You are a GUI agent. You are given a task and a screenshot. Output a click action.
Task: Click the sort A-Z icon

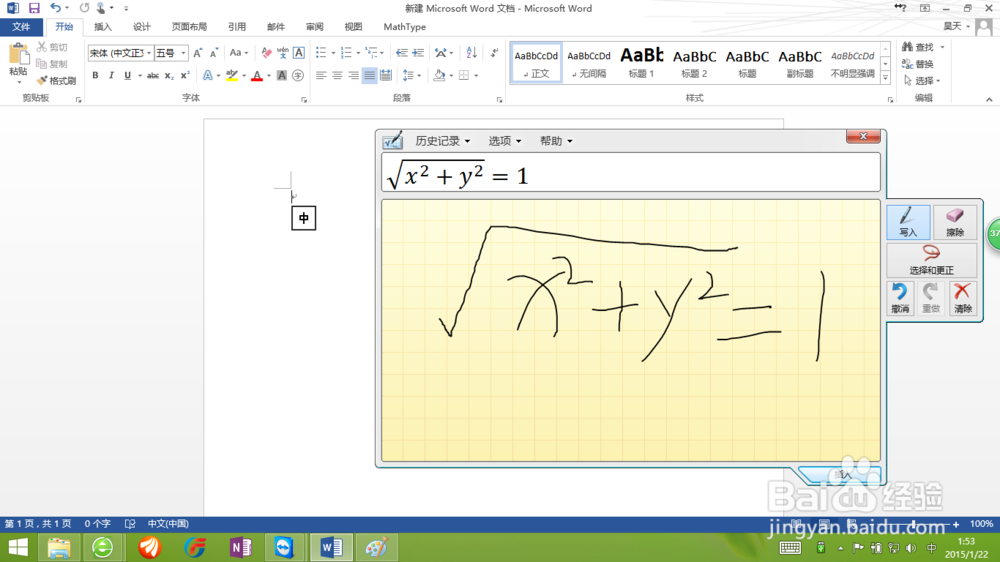[471, 53]
